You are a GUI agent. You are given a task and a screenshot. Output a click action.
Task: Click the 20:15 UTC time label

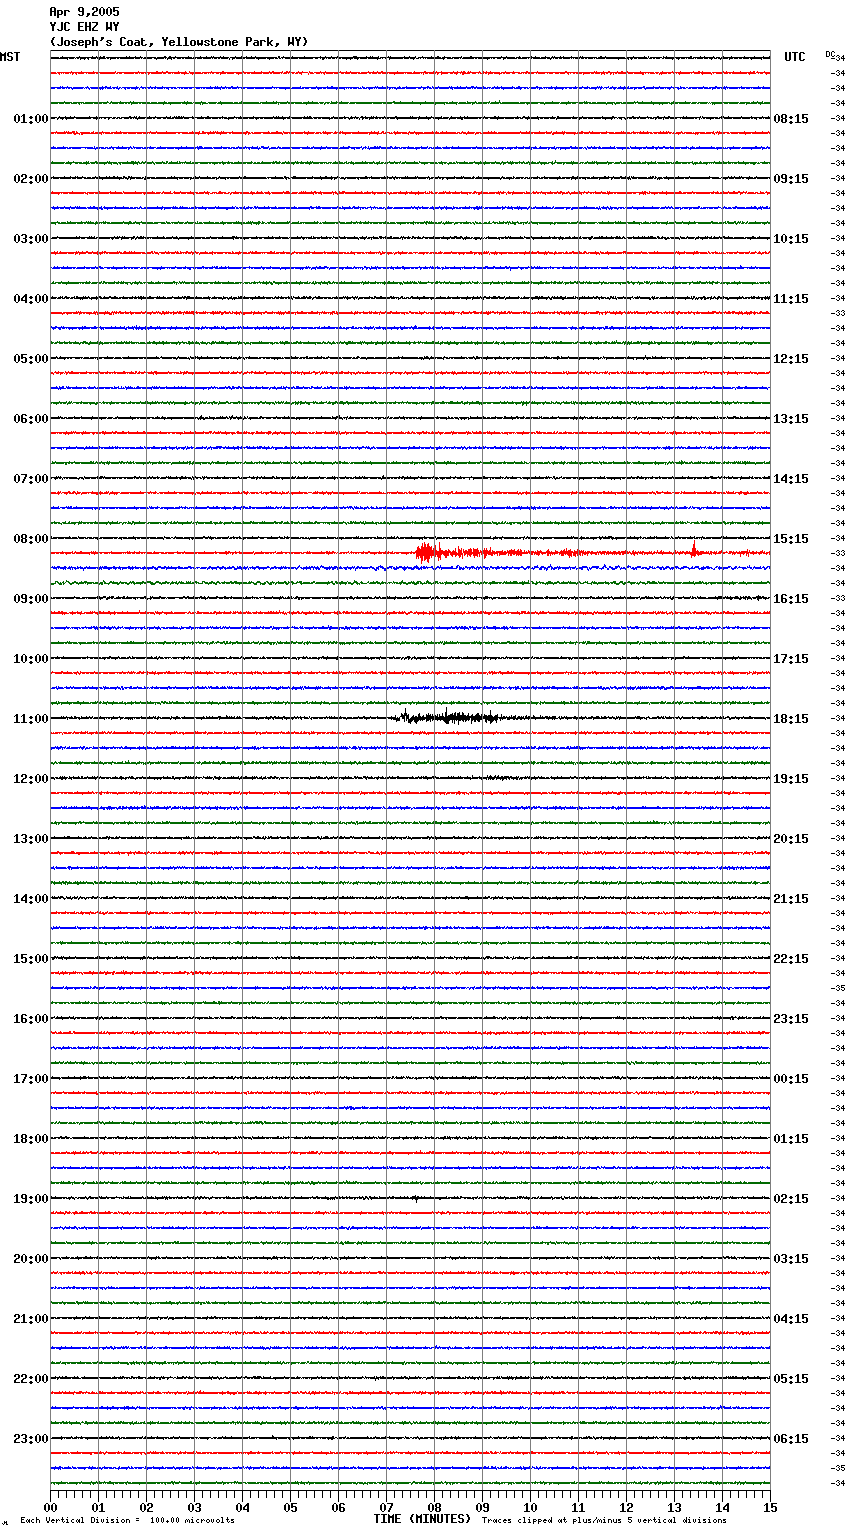click(x=791, y=839)
